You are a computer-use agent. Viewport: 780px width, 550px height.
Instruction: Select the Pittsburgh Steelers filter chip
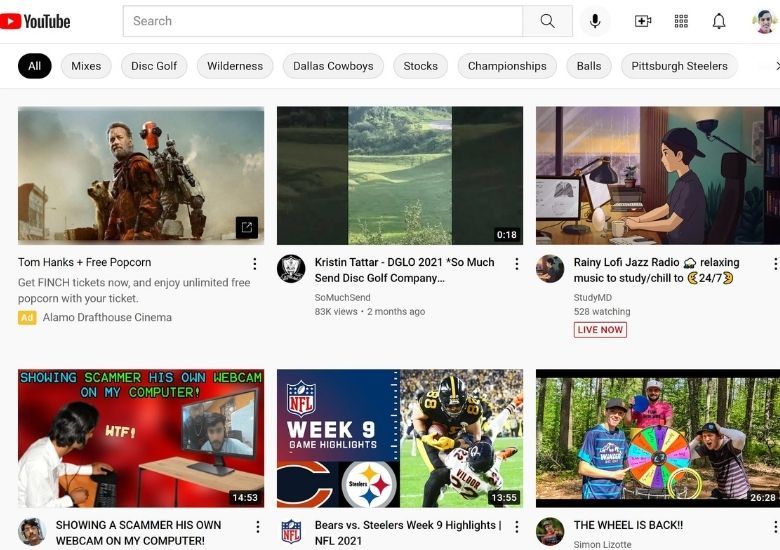point(679,66)
